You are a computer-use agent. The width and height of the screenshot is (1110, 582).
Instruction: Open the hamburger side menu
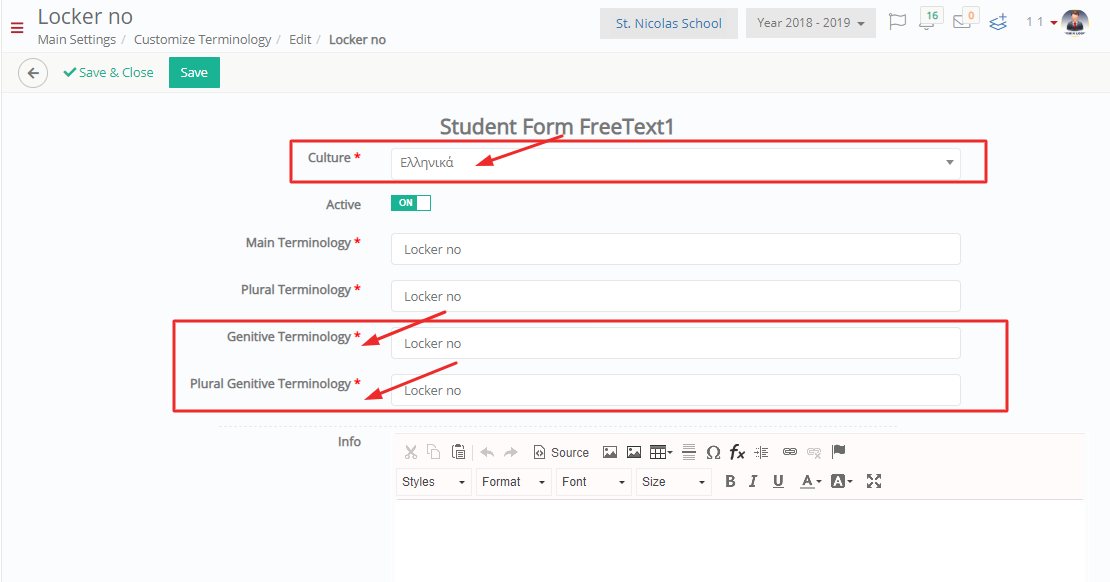coord(17,28)
